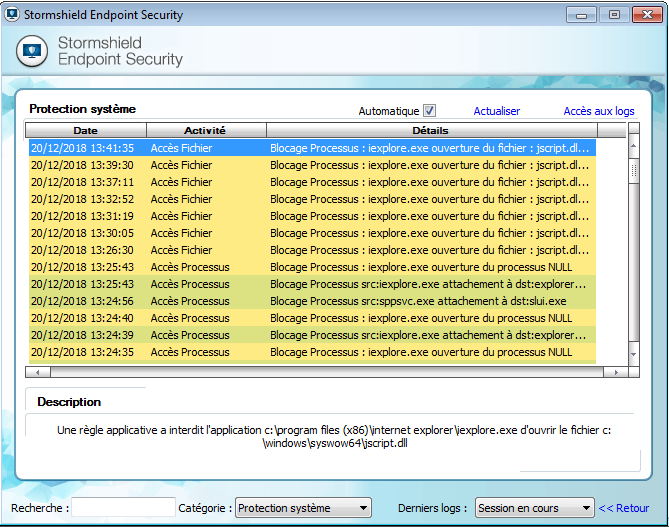Select the log entry dated 13:41:35

pos(312,148)
